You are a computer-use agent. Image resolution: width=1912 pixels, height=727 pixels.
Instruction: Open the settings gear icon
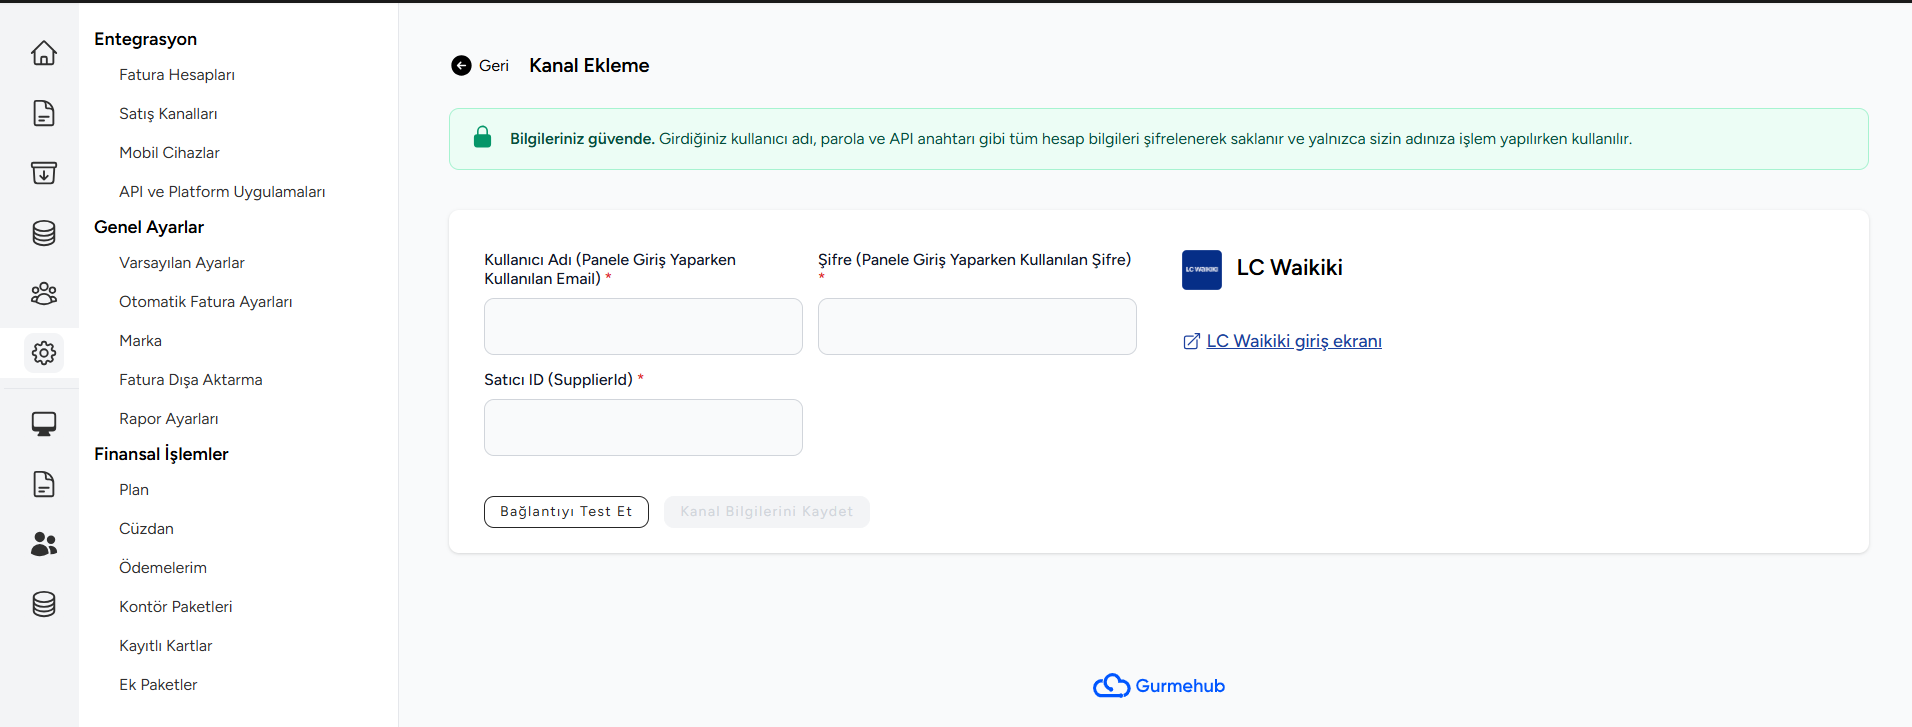coord(44,353)
